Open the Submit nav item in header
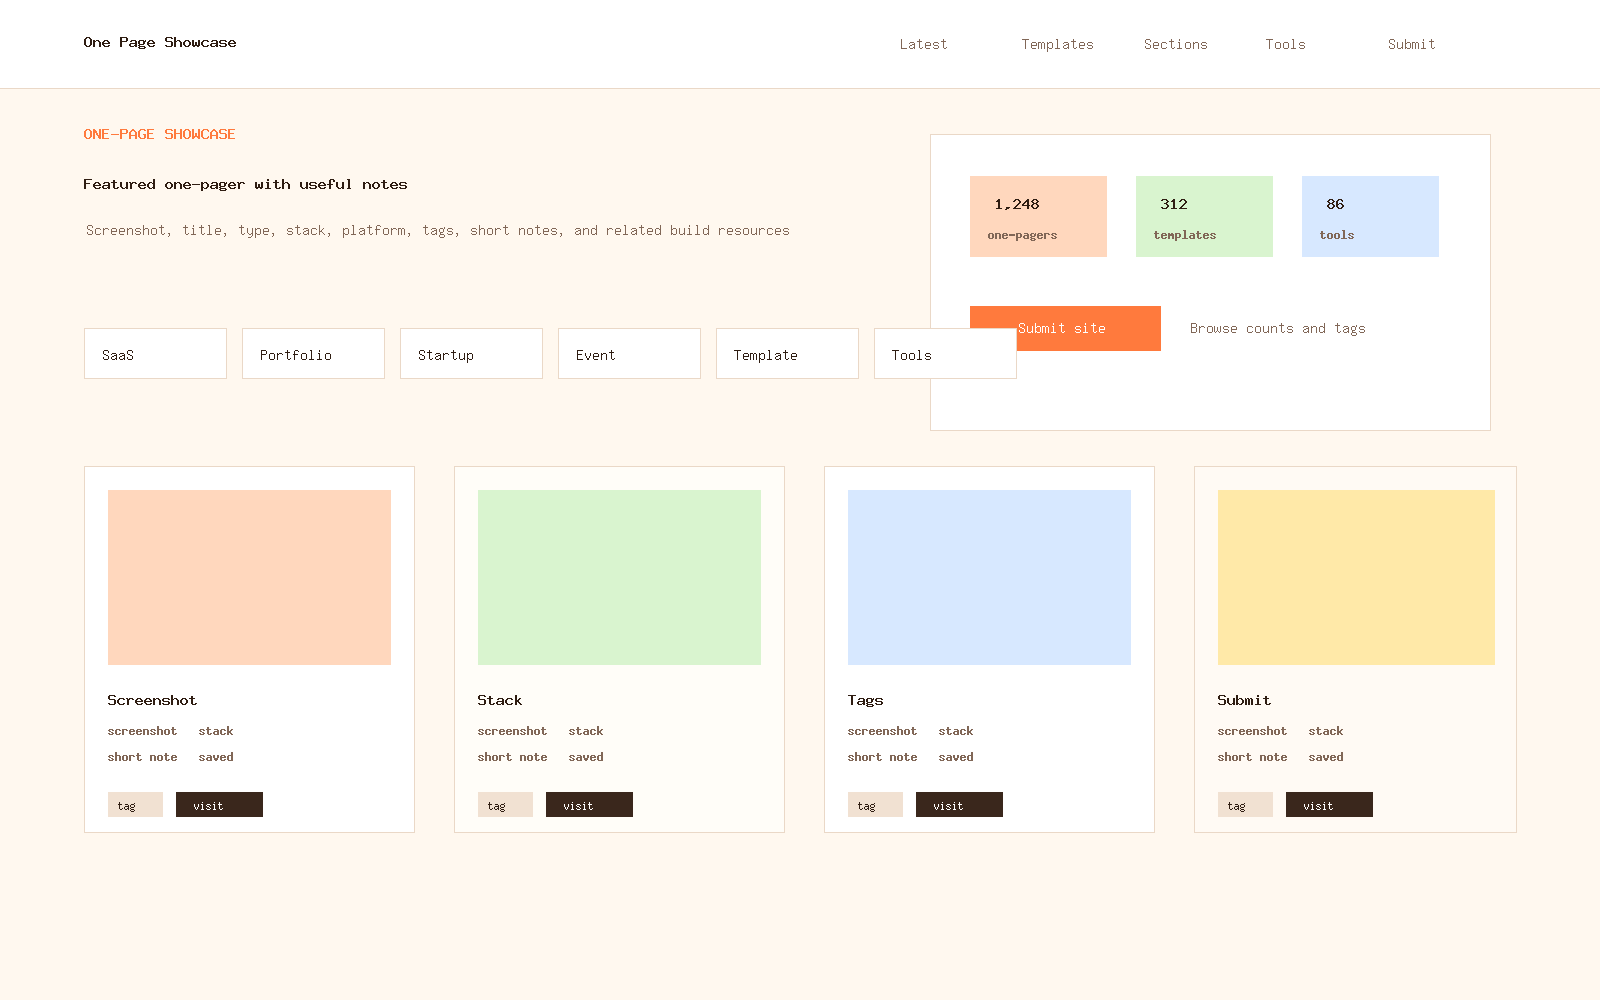 click(x=1411, y=44)
